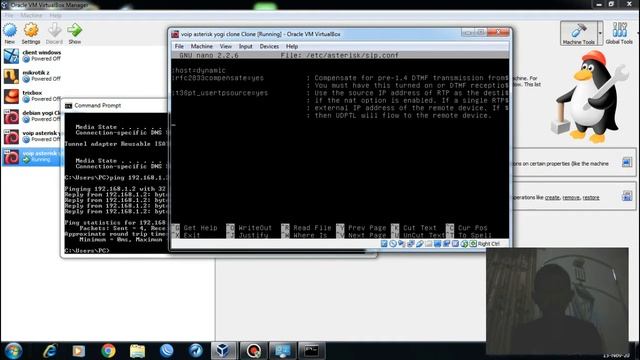Viewport: 640px width, 360px height.
Task: Open View menu in the VM window
Action: coord(225,47)
